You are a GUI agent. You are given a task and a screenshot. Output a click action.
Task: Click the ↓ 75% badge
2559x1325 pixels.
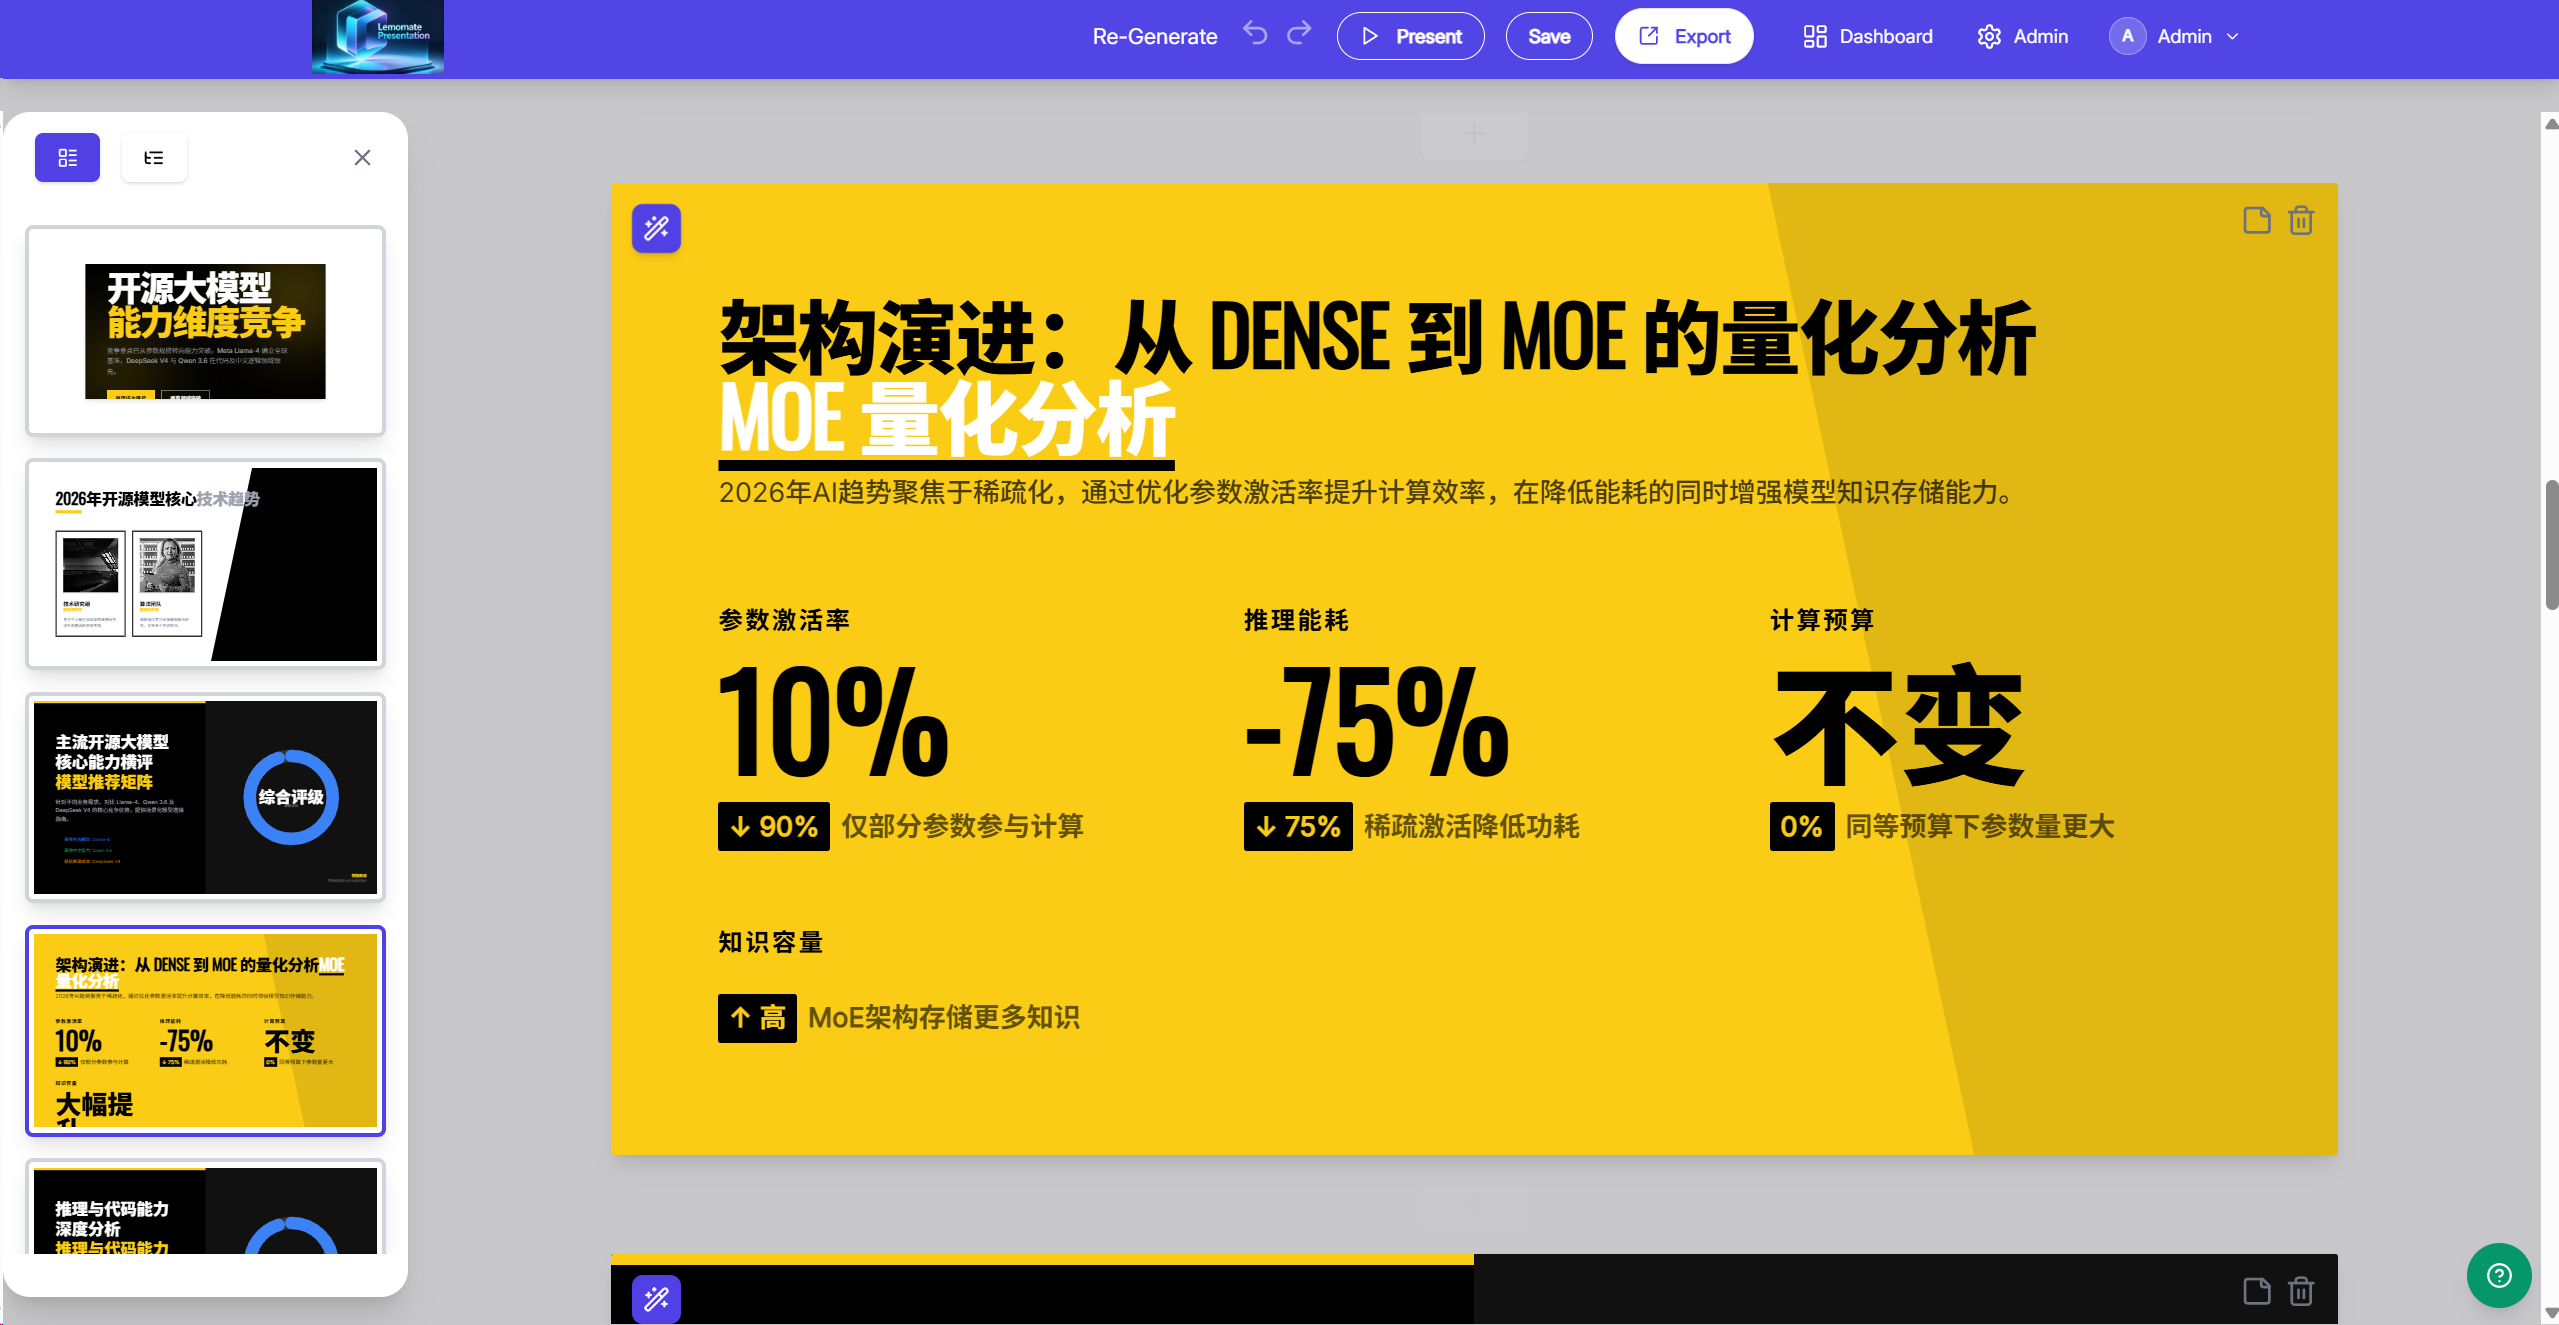click(1298, 827)
